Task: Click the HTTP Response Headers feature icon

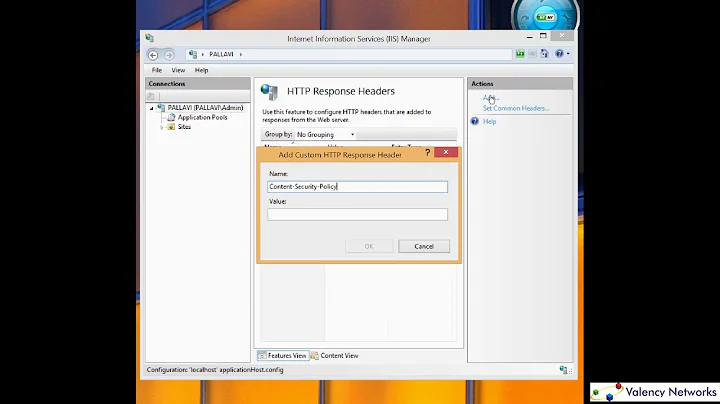Action: pos(270,92)
